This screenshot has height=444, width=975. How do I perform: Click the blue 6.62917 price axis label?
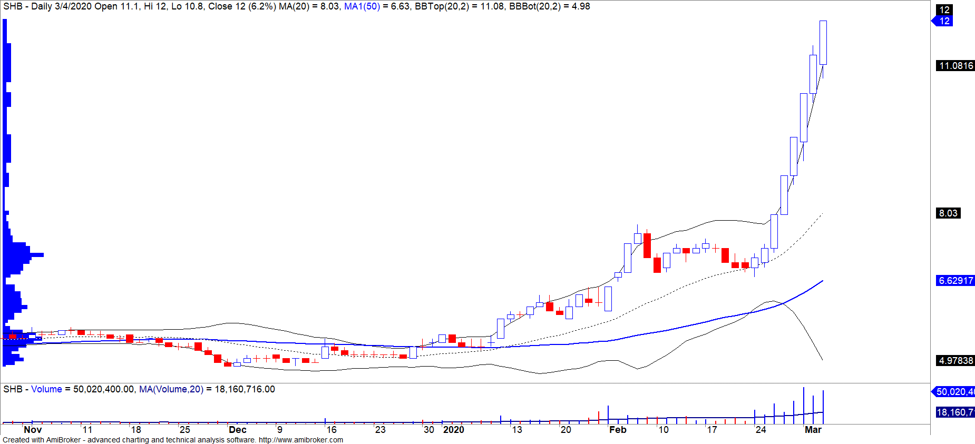(x=954, y=282)
